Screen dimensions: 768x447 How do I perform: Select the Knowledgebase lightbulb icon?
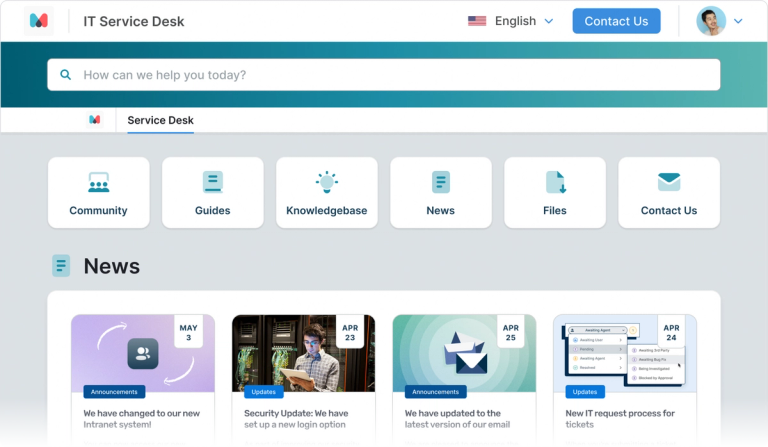(326, 183)
